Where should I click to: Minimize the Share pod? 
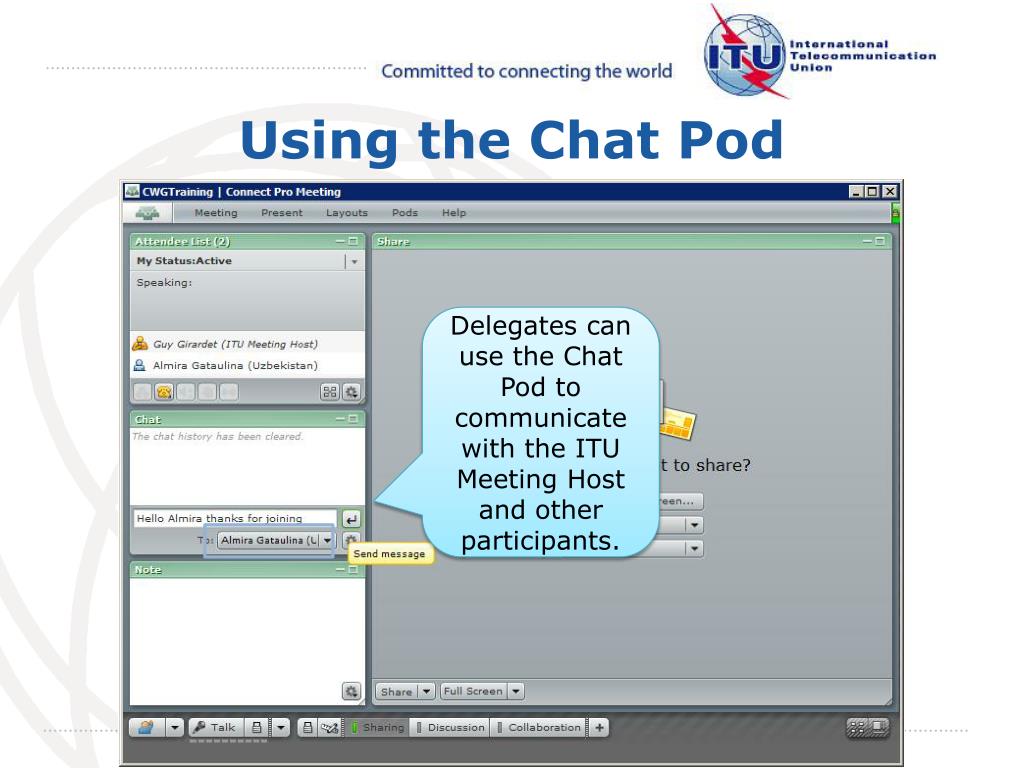[867, 241]
